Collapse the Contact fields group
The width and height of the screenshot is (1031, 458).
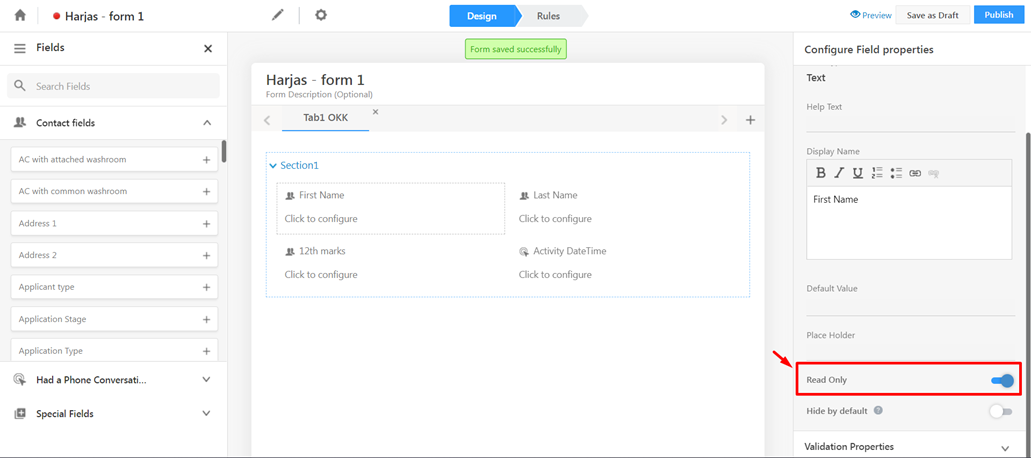click(207, 123)
